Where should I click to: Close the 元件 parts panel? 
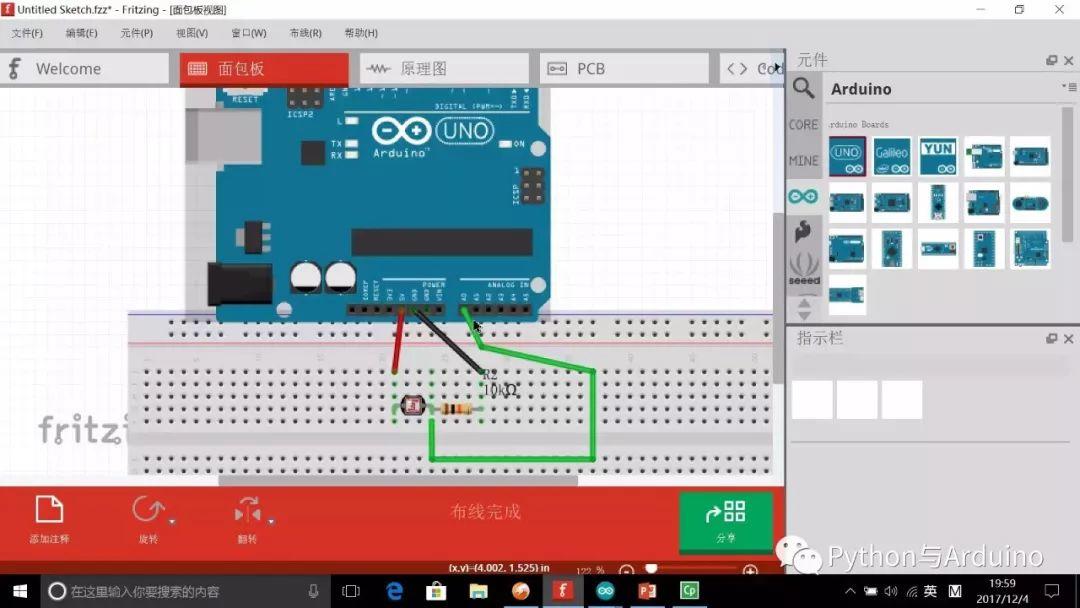click(1068, 61)
